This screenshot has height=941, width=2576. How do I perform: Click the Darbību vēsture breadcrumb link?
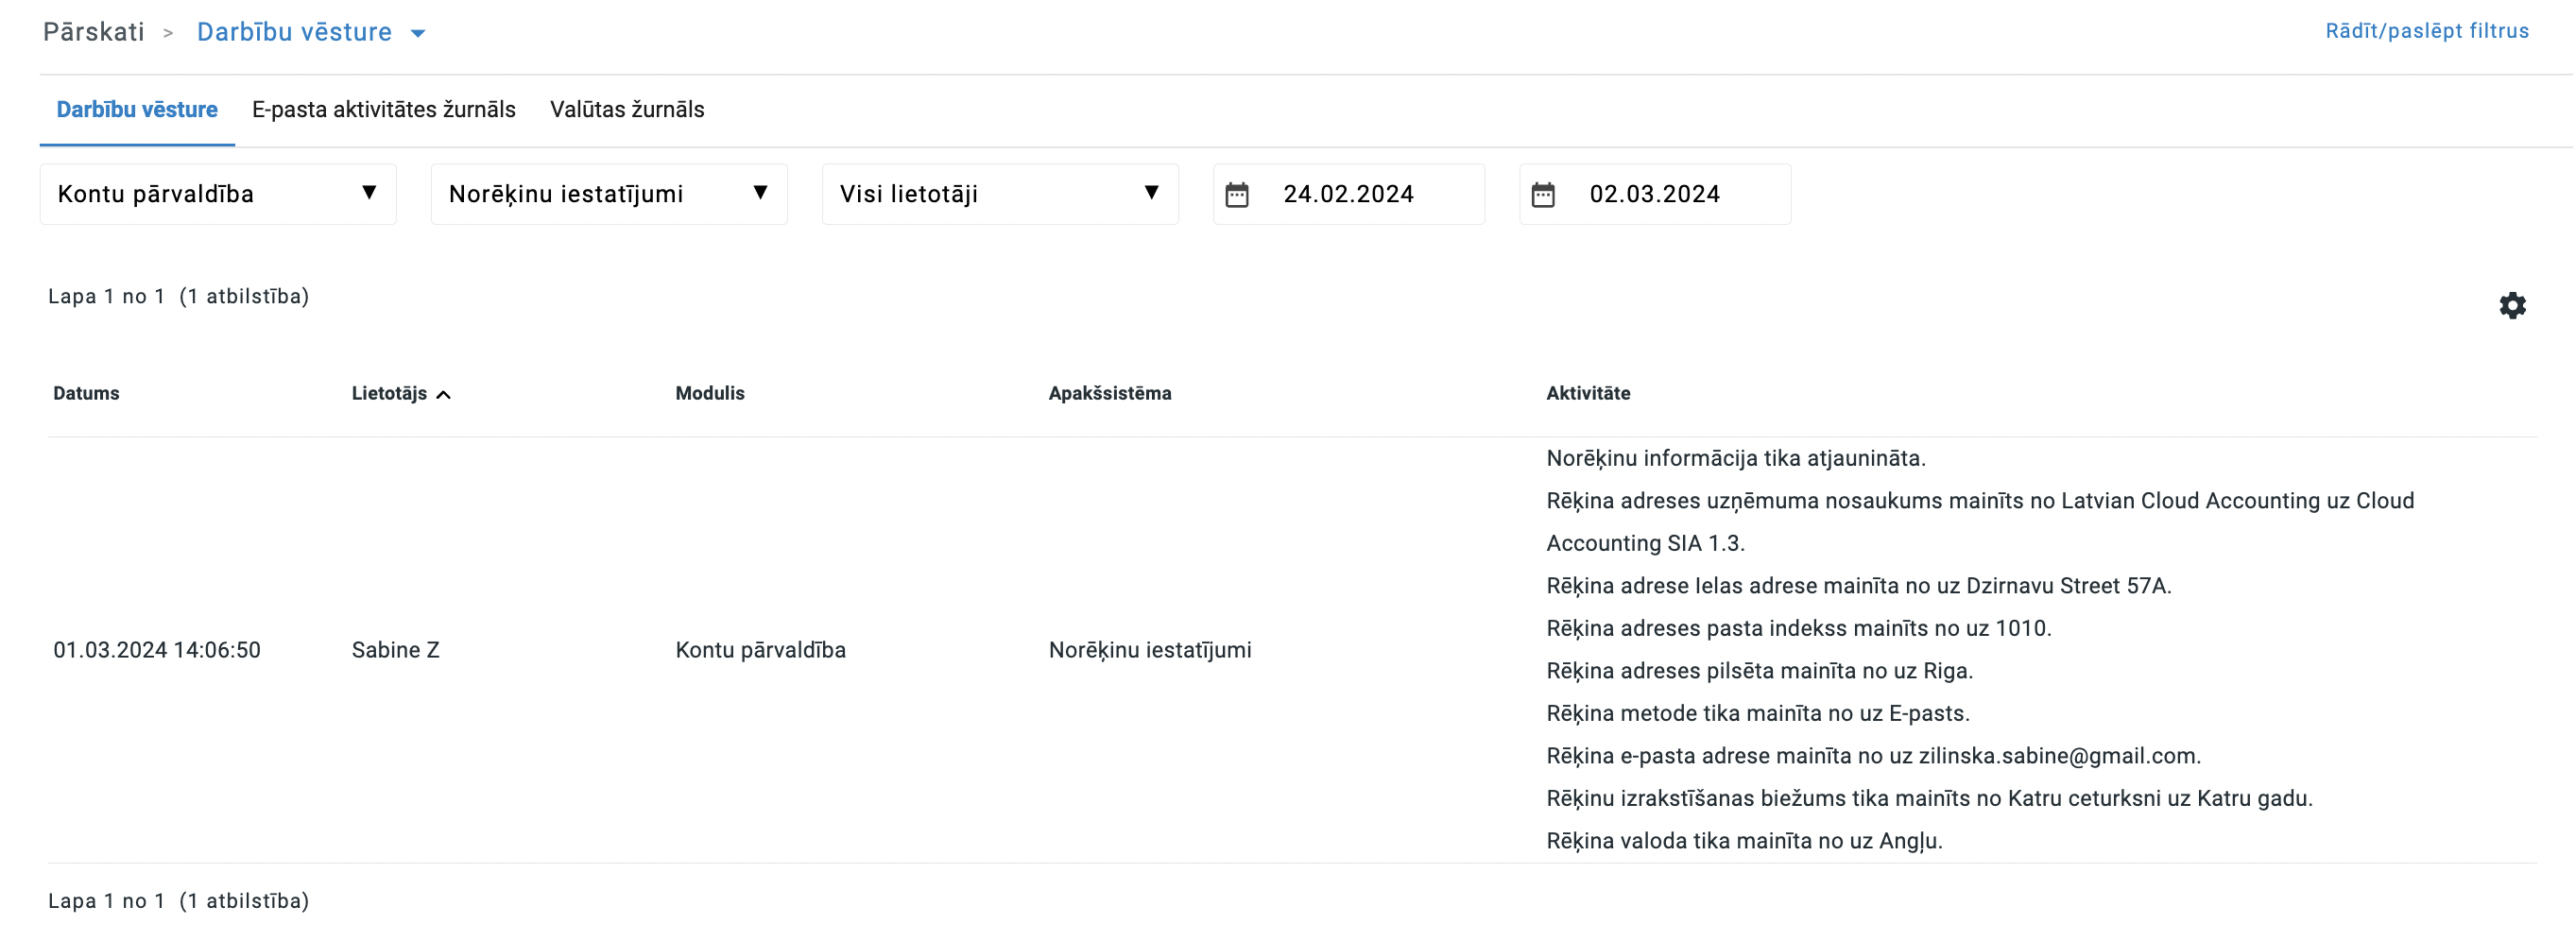[294, 32]
